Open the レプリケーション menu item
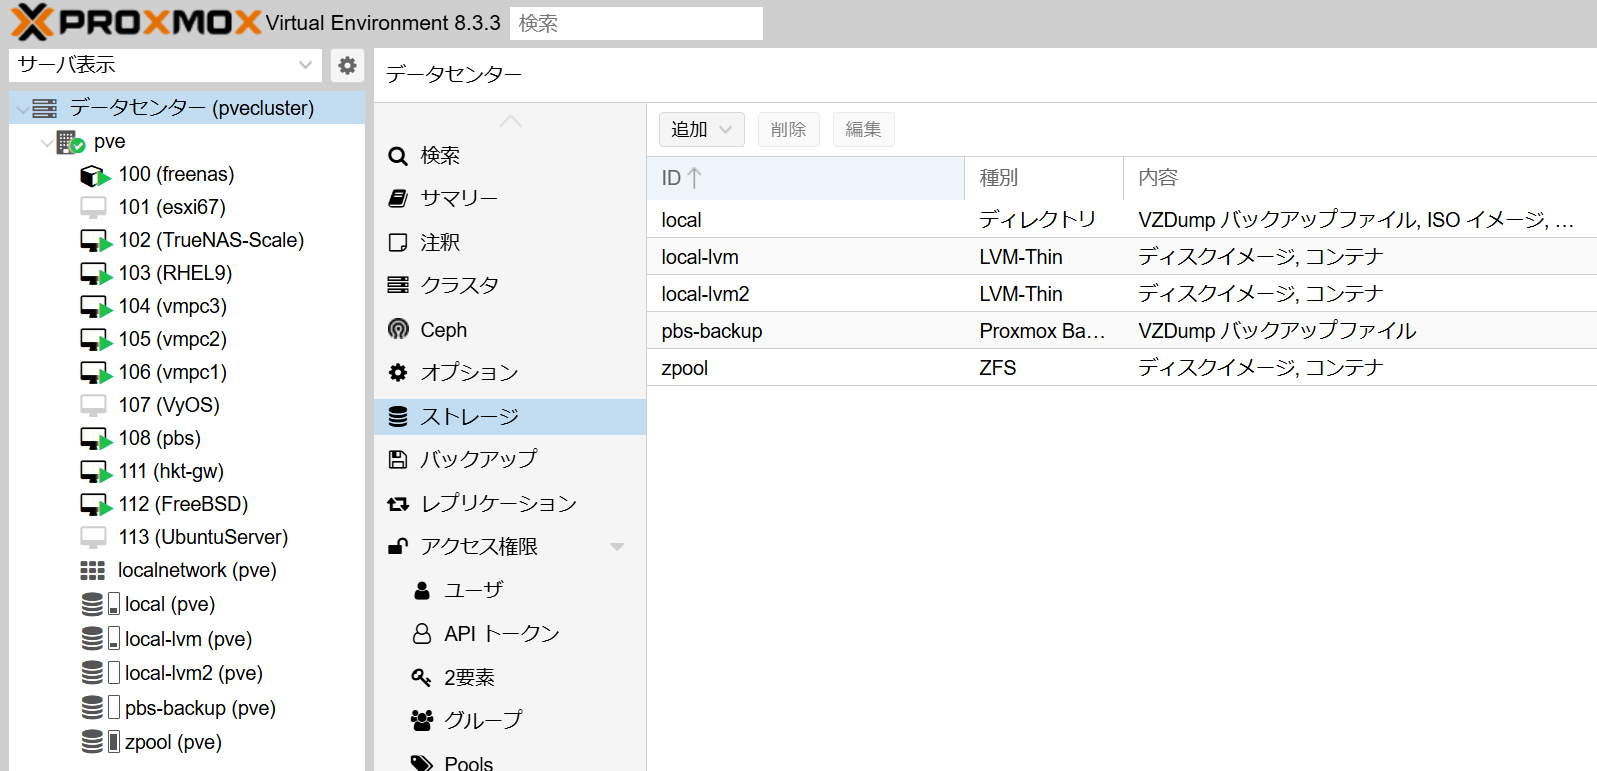 tap(510, 504)
